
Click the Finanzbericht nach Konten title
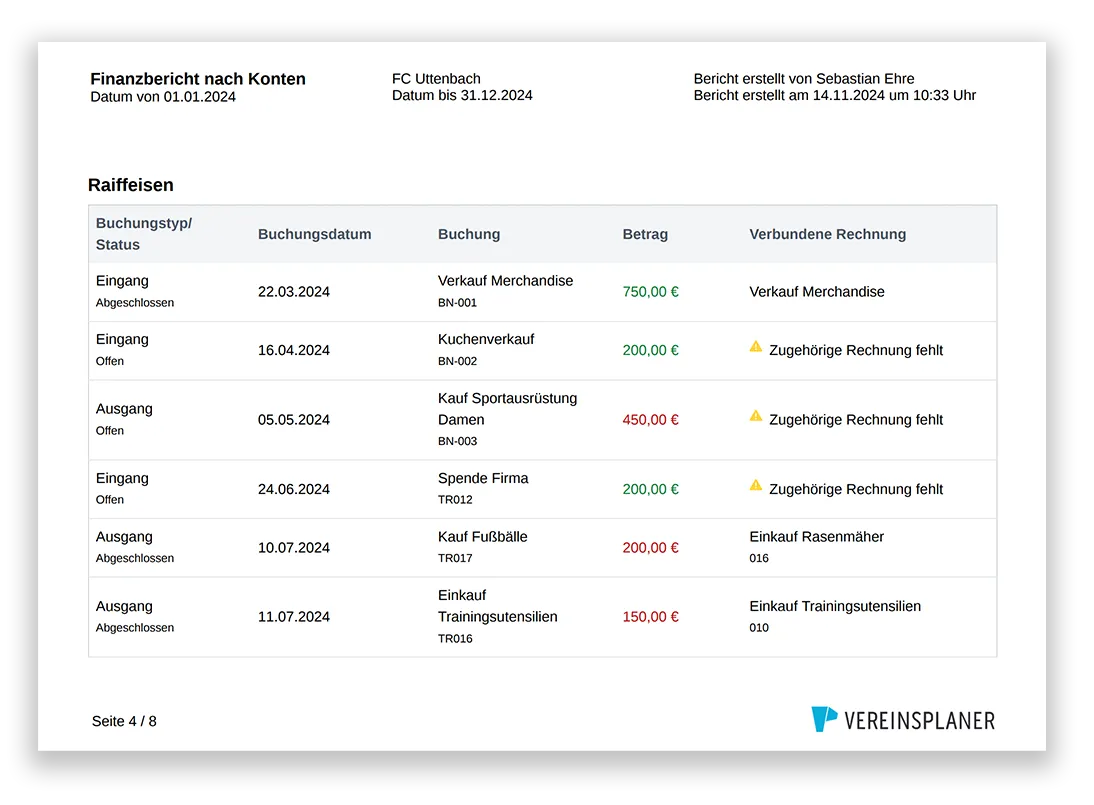(198, 79)
